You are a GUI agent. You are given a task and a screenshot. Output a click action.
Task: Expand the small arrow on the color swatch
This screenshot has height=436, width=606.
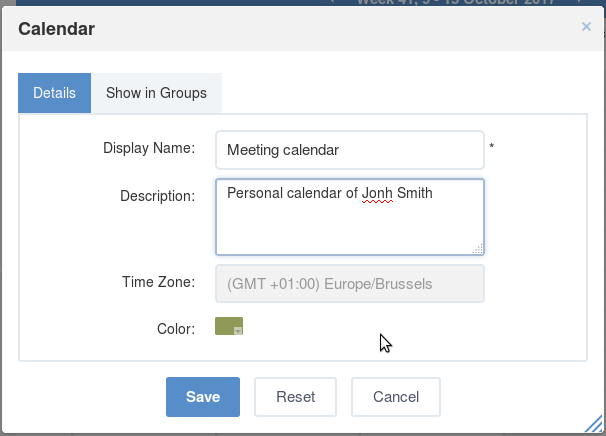238,330
